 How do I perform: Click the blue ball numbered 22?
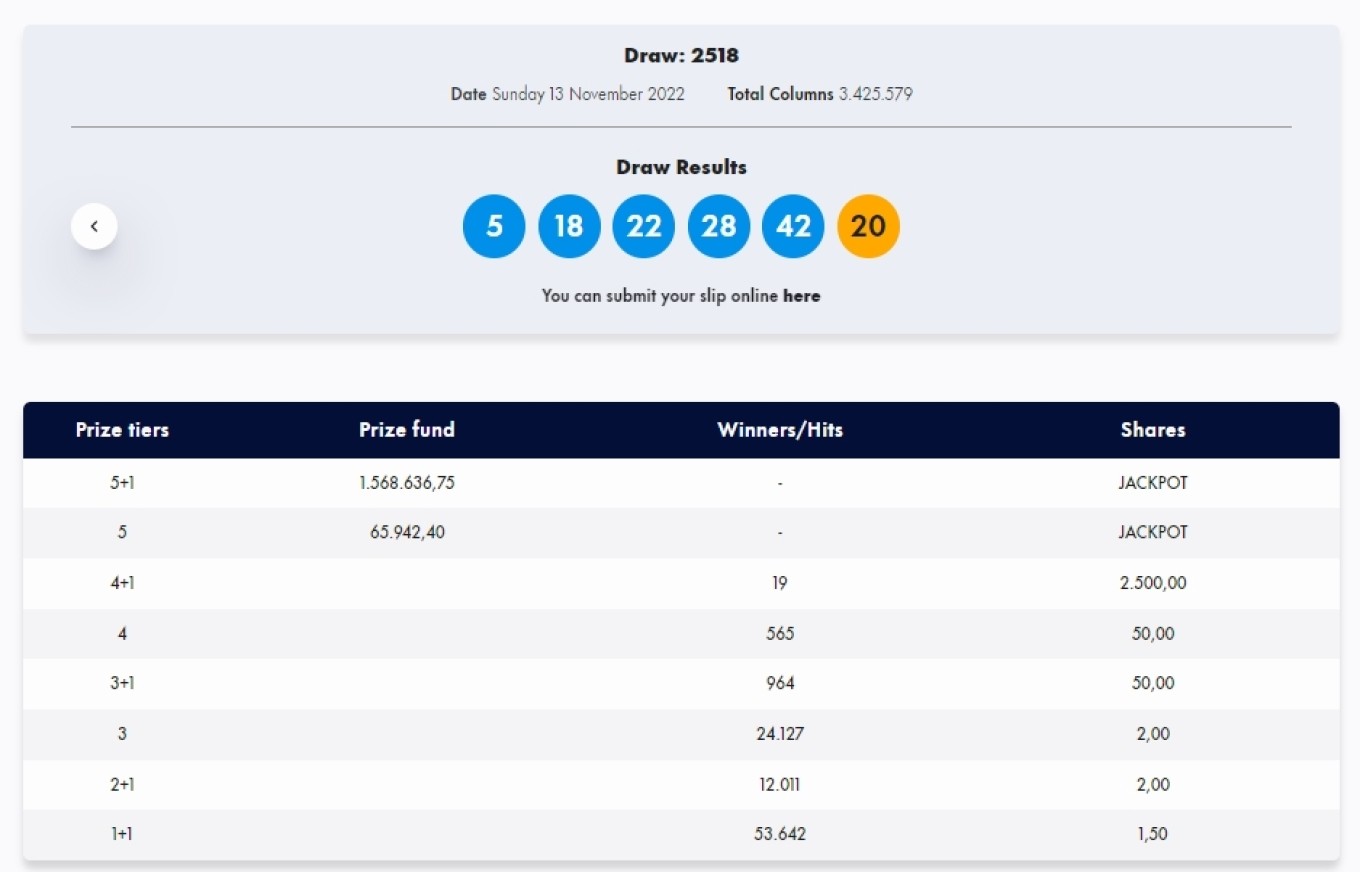tap(644, 226)
